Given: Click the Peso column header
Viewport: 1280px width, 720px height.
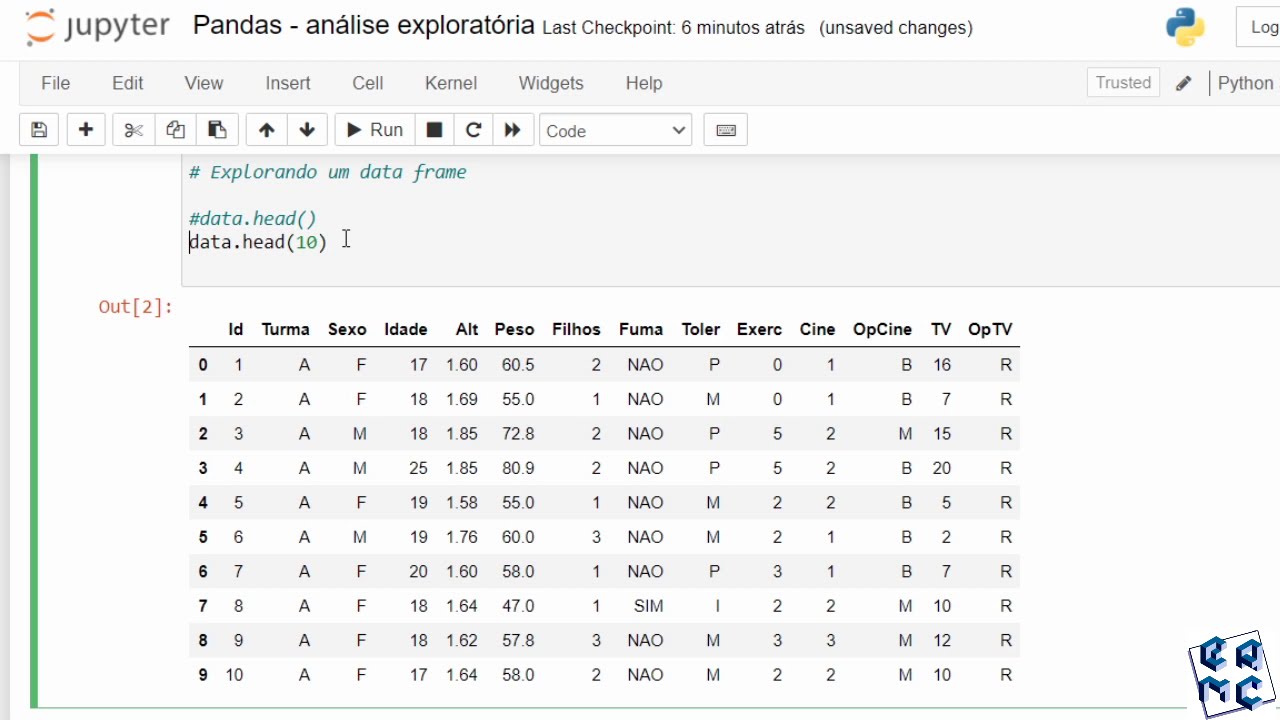Looking at the screenshot, I should tap(514, 329).
